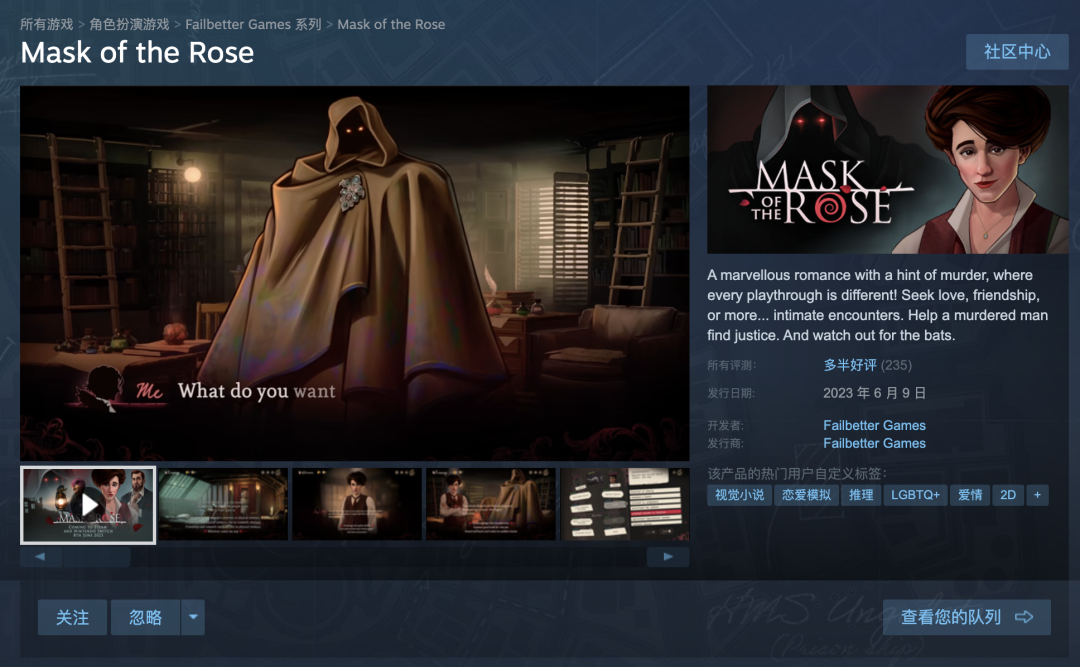1080x667 pixels.
Task: Click the Mask of the Rose page title
Action: 137,52
